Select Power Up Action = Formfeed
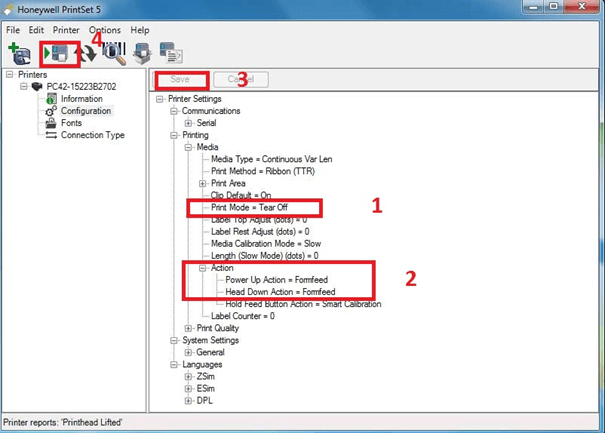The width and height of the screenshot is (605, 433). (277, 280)
